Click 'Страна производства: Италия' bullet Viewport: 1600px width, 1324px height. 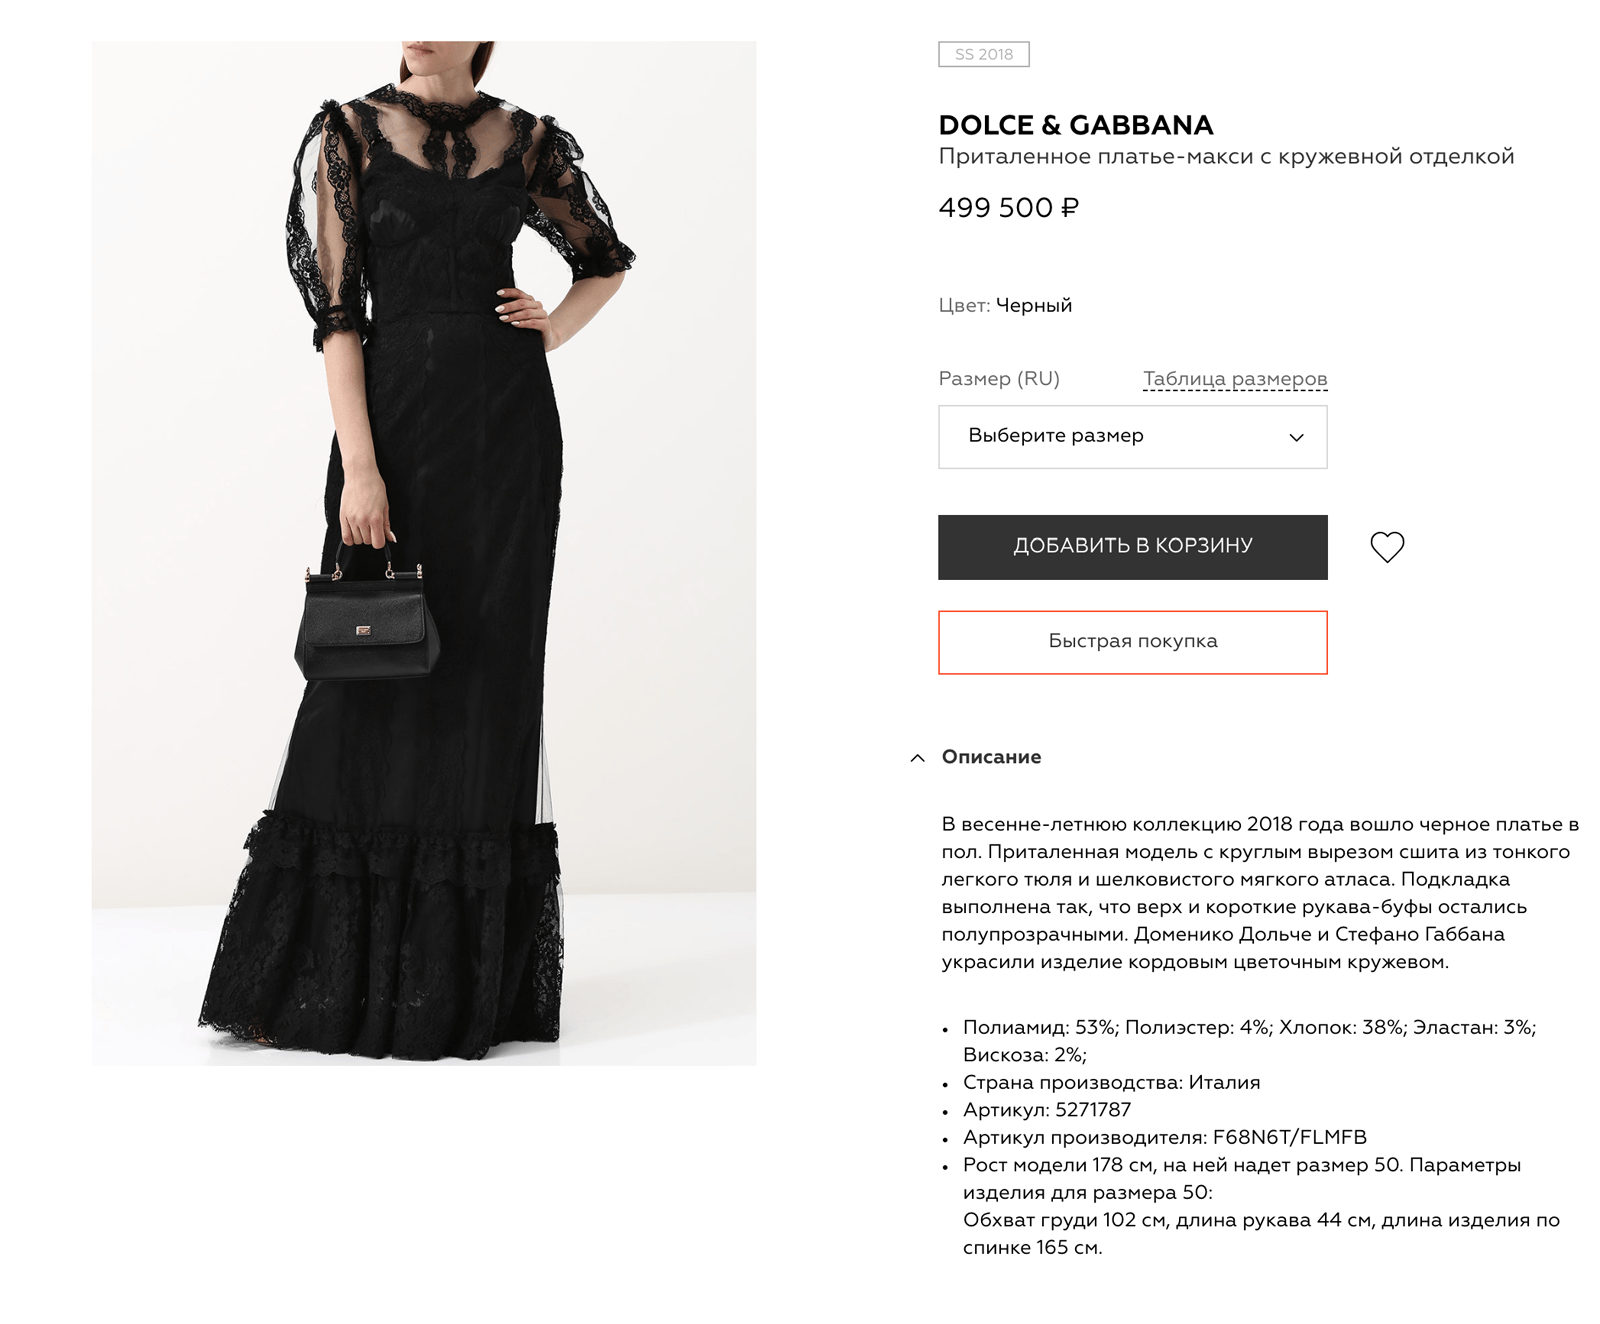click(1111, 1082)
